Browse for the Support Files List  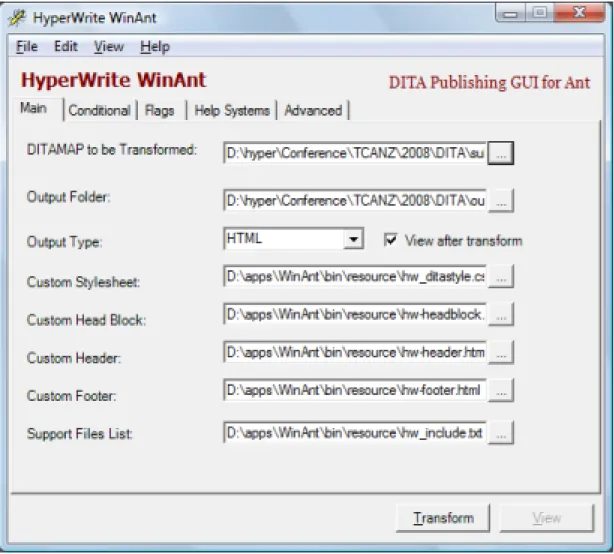pyautogui.click(x=501, y=433)
